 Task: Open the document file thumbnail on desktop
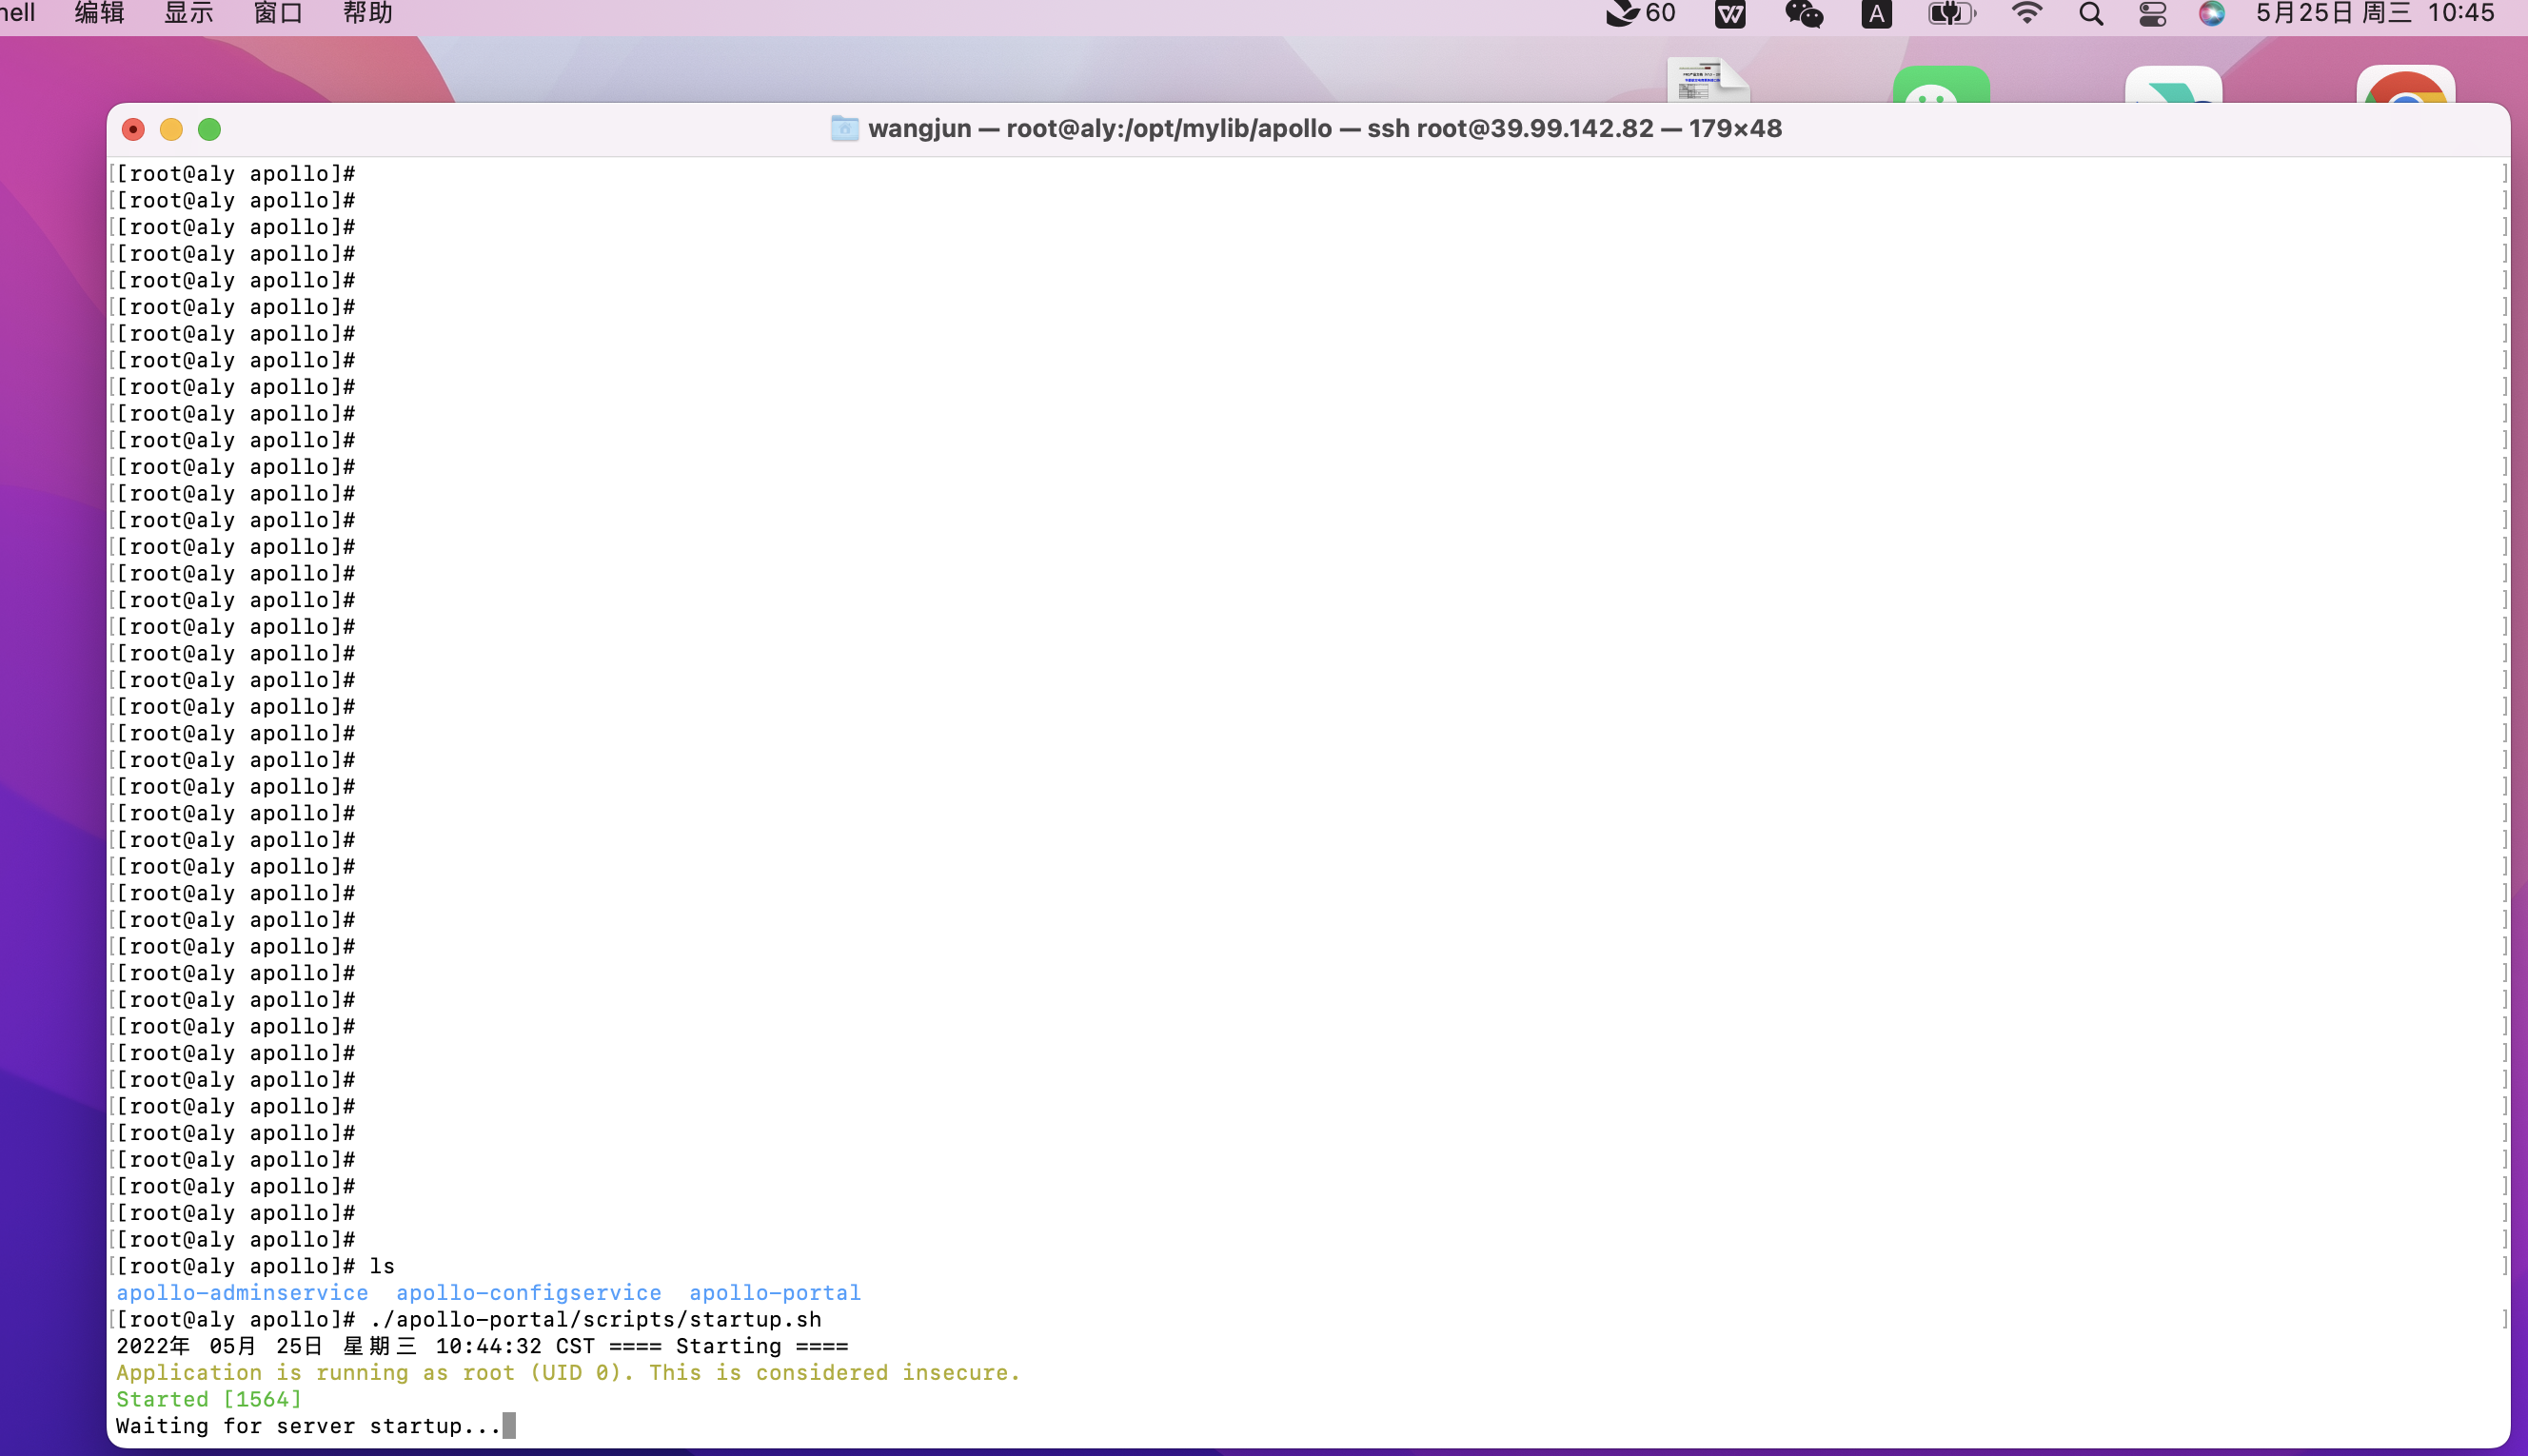tap(1707, 80)
